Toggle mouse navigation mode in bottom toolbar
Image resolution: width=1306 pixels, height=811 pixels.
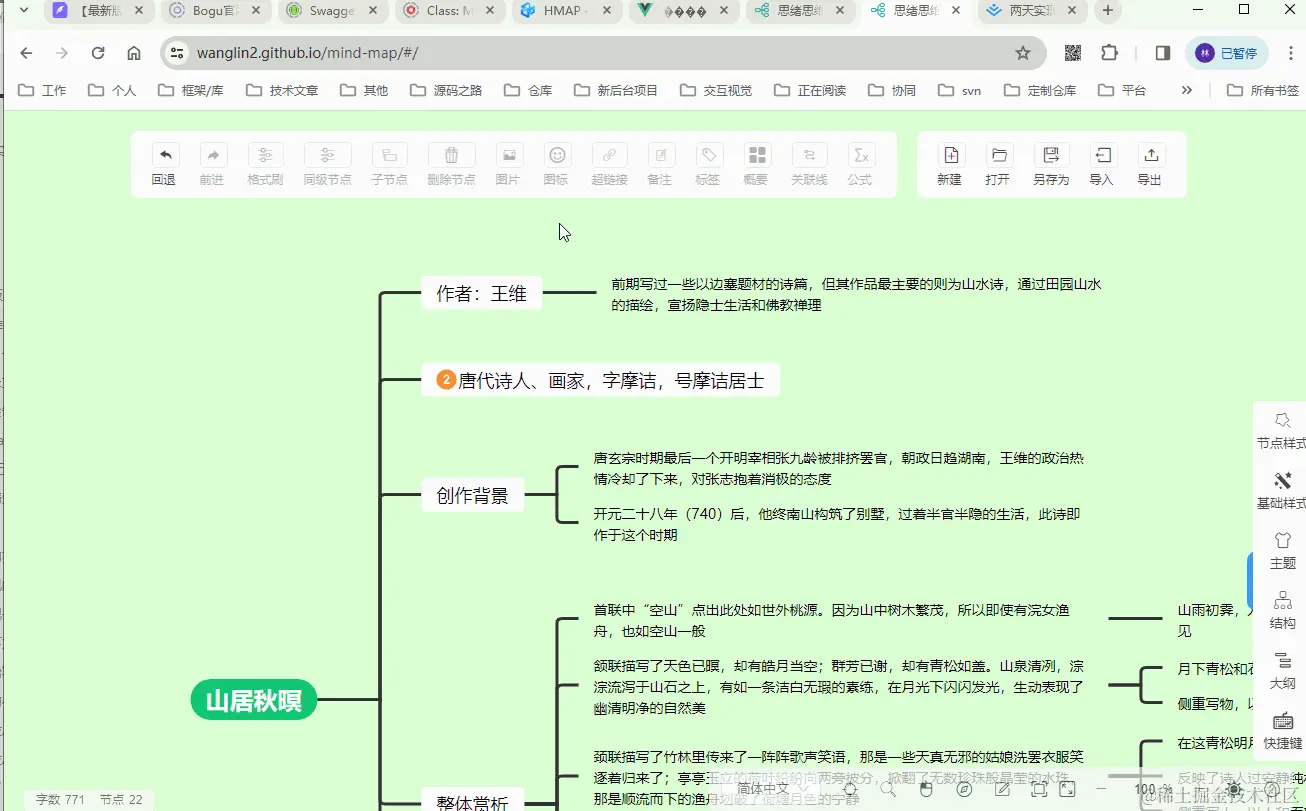(926, 790)
